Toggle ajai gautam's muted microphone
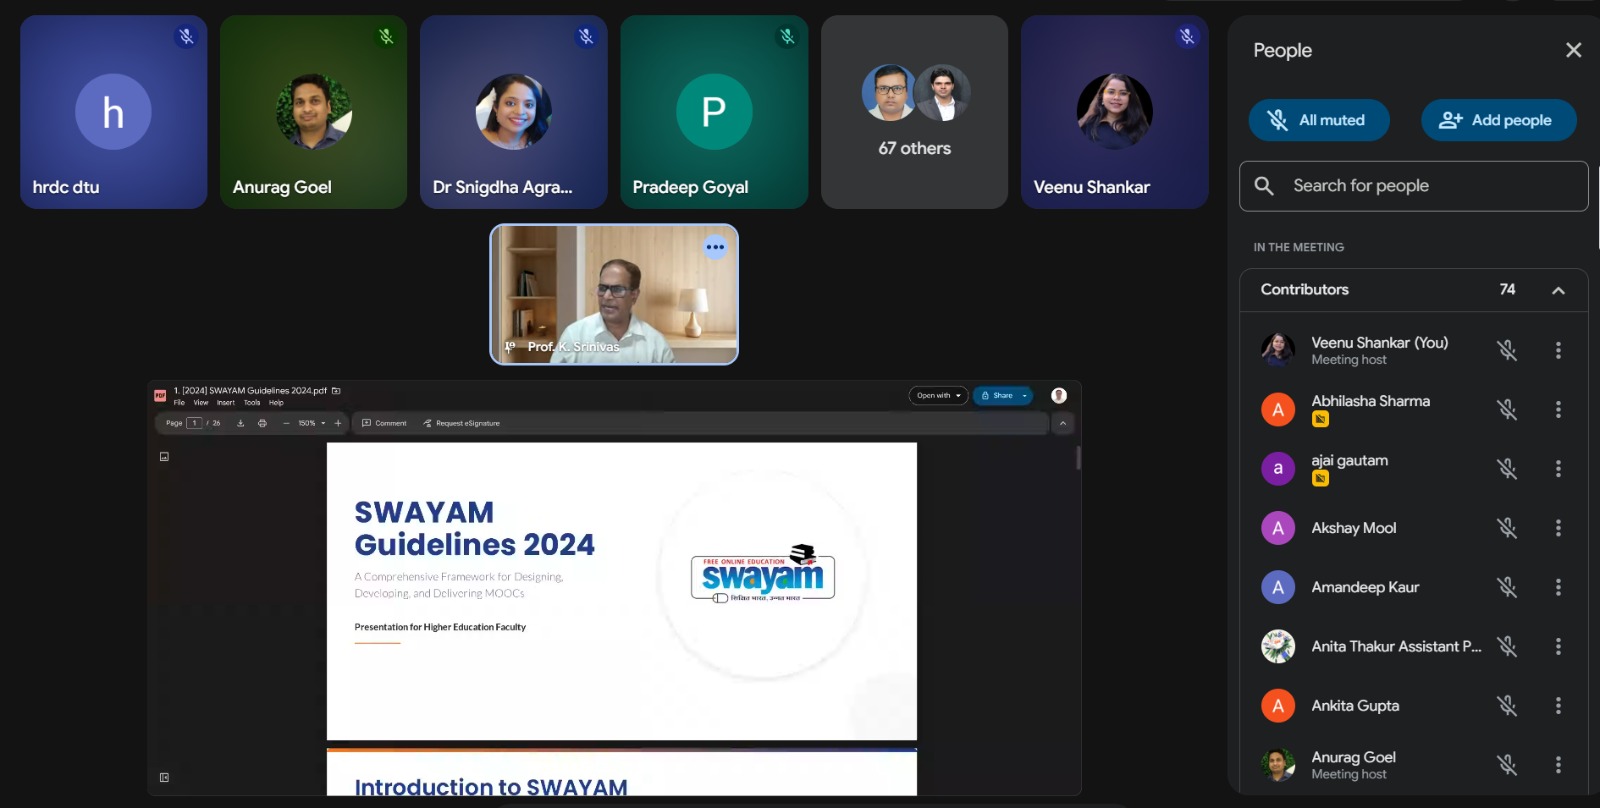1600x808 pixels. (x=1507, y=468)
